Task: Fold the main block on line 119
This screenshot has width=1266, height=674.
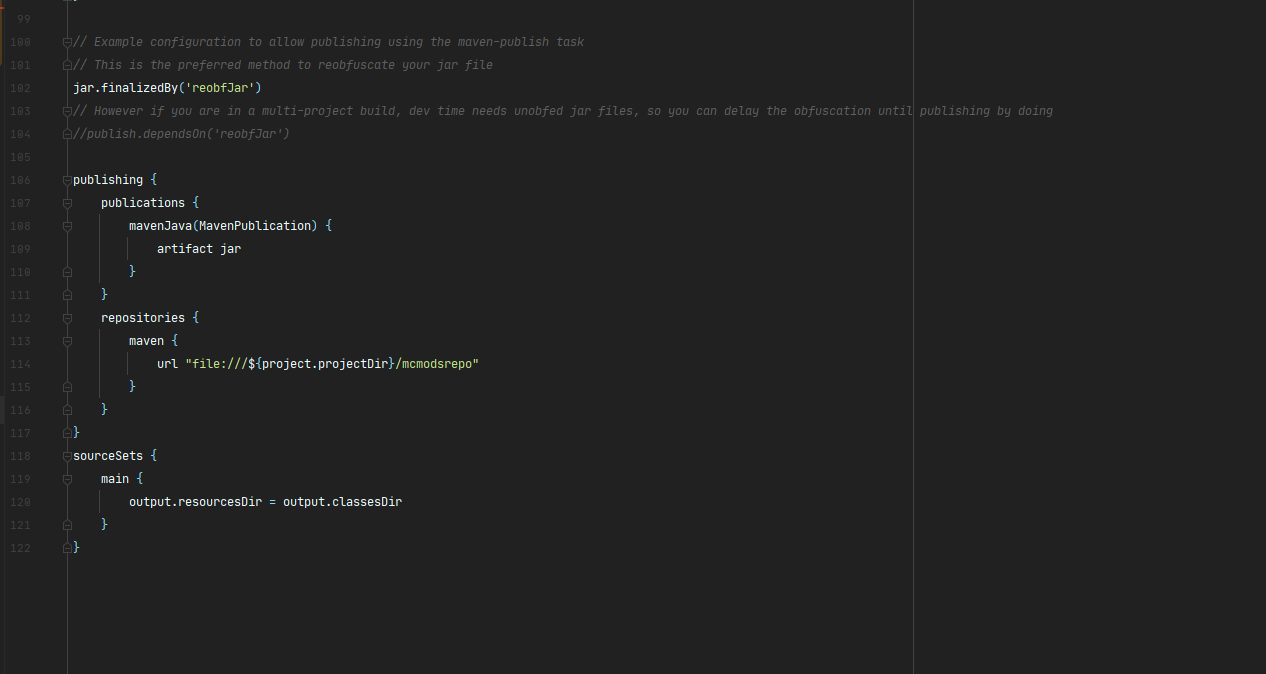Action: (67, 479)
